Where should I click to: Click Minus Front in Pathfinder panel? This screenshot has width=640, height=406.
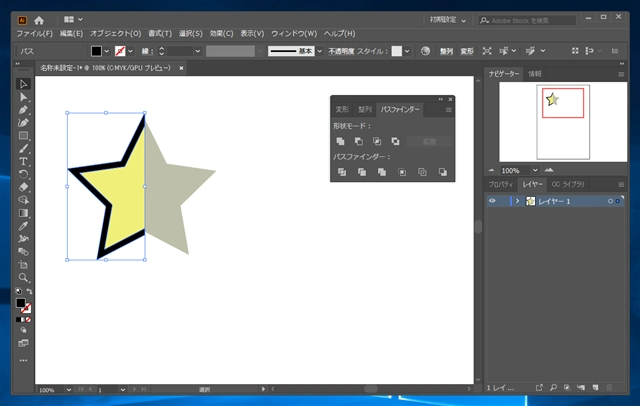tap(358, 141)
